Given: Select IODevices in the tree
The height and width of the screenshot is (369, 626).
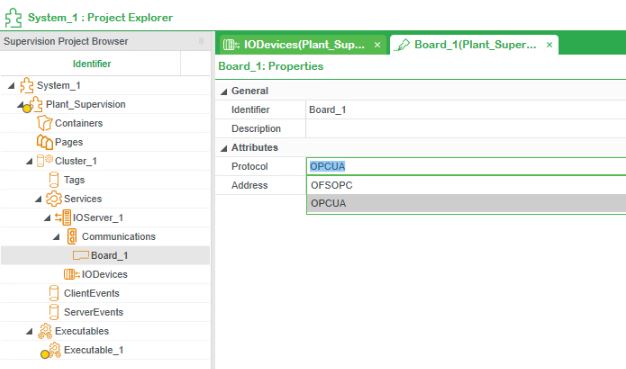Looking at the screenshot, I should (105, 274).
